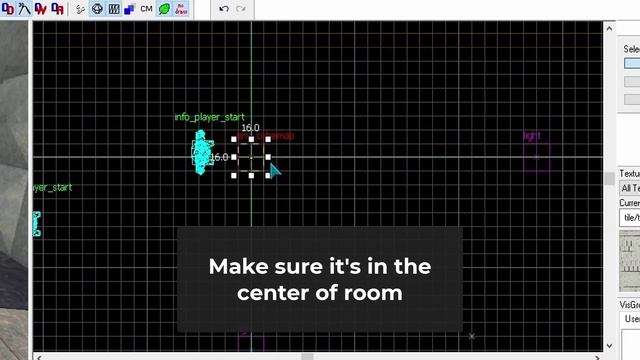This screenshot has width=640, height=360.
Task: Toggle the three-bar grid toolbar icon
Action: click(114, 9)
